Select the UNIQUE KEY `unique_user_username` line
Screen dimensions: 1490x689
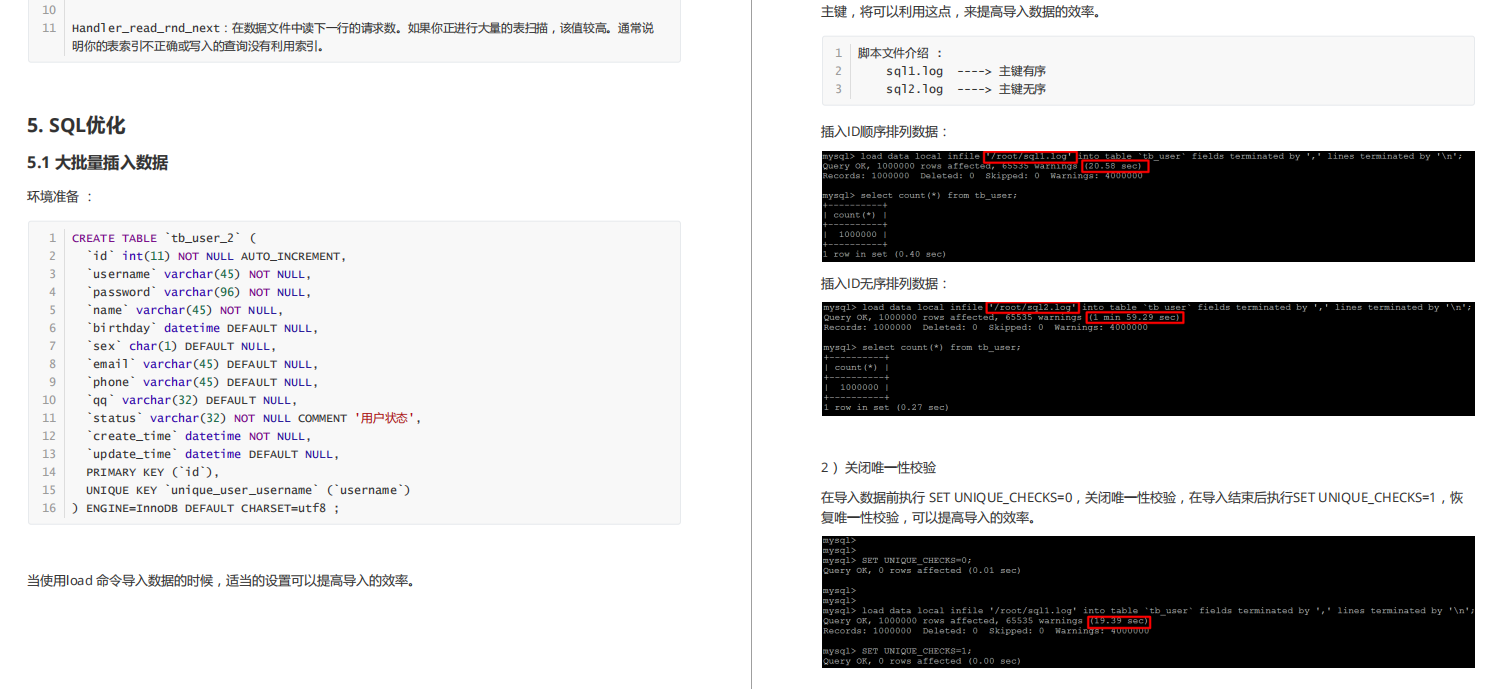[248, 490]
